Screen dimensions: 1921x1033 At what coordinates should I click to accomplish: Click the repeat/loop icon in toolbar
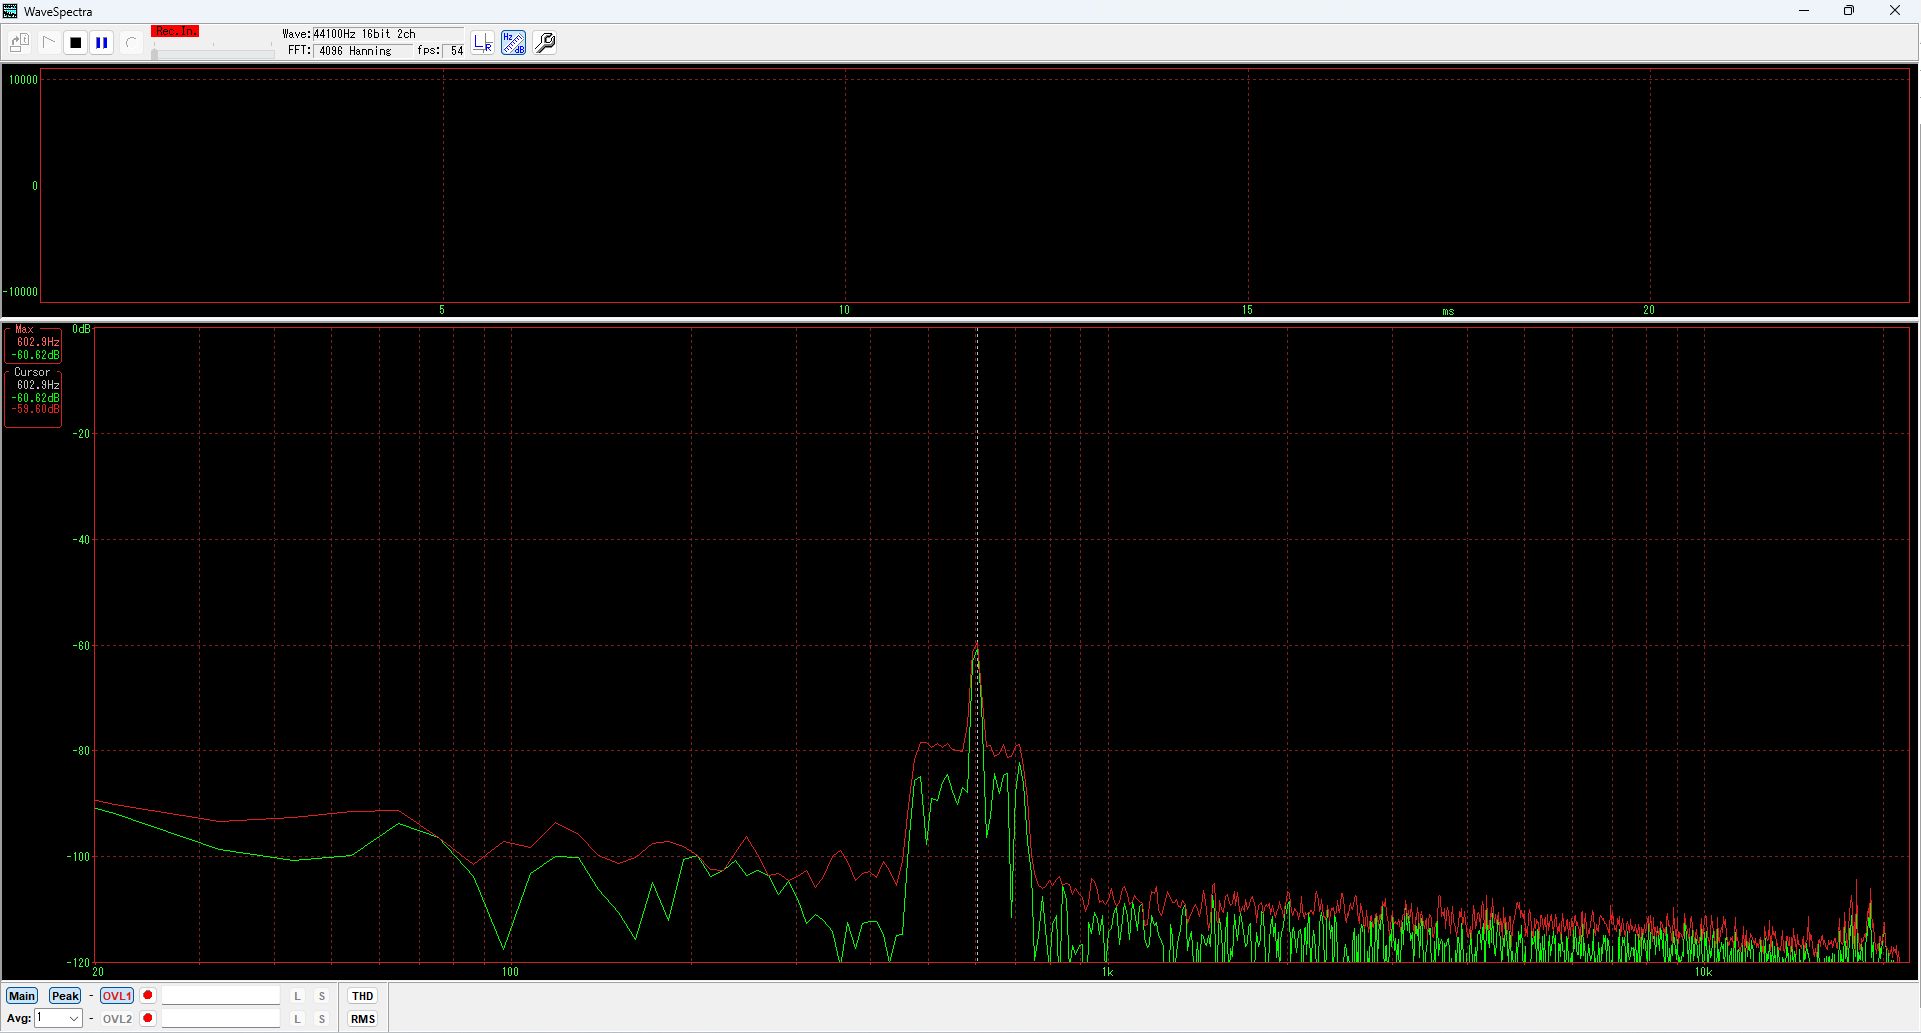(131, 43)
